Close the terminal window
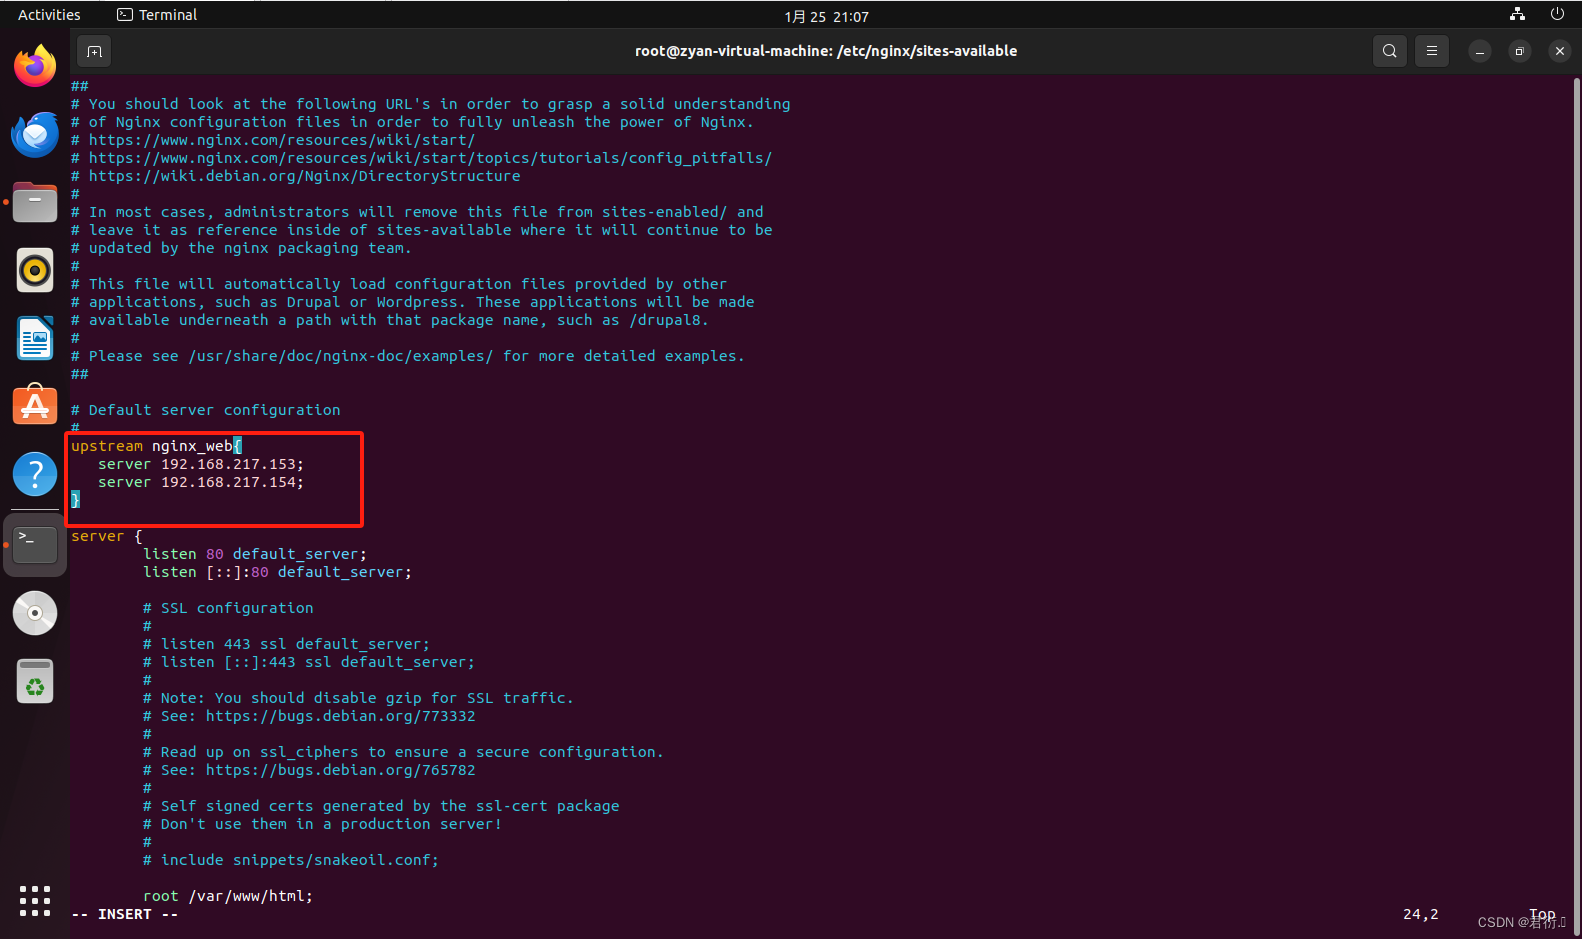This screenshot has width=1582, height=939. click(1559, 51)
